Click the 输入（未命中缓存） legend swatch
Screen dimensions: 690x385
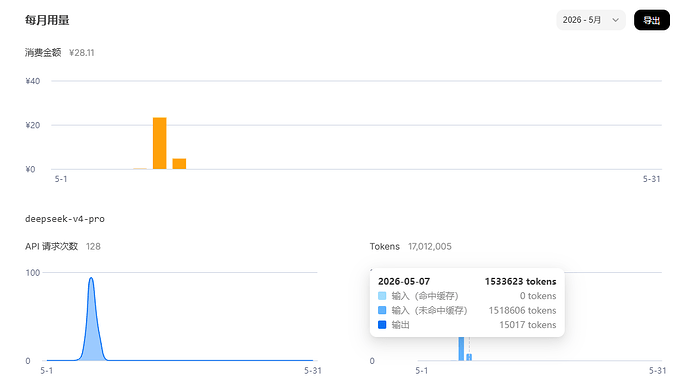point(382,310)
